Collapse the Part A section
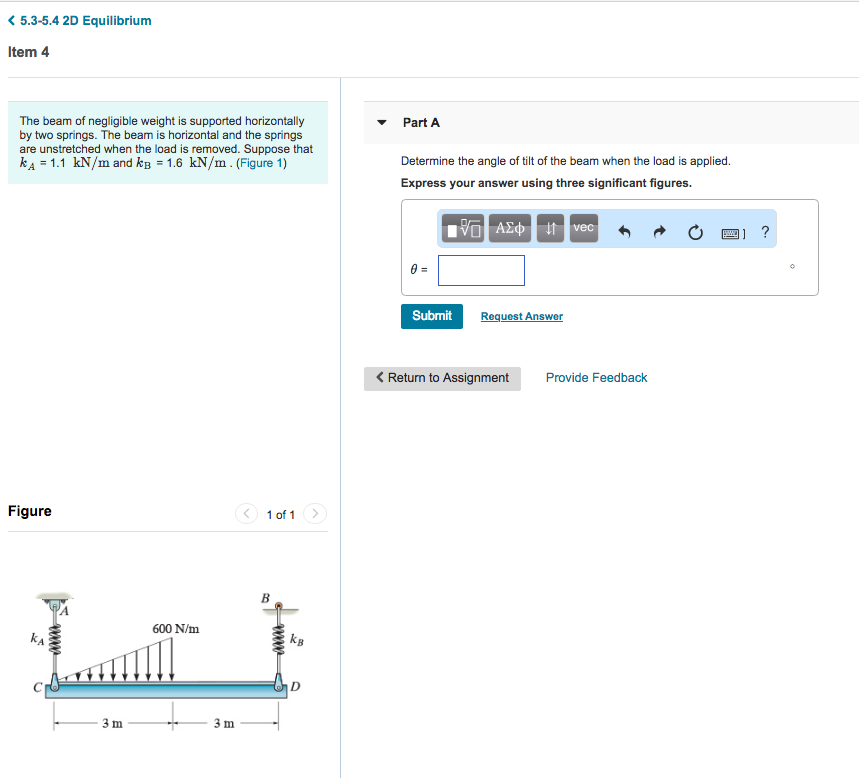 click(x=381, y=122)
